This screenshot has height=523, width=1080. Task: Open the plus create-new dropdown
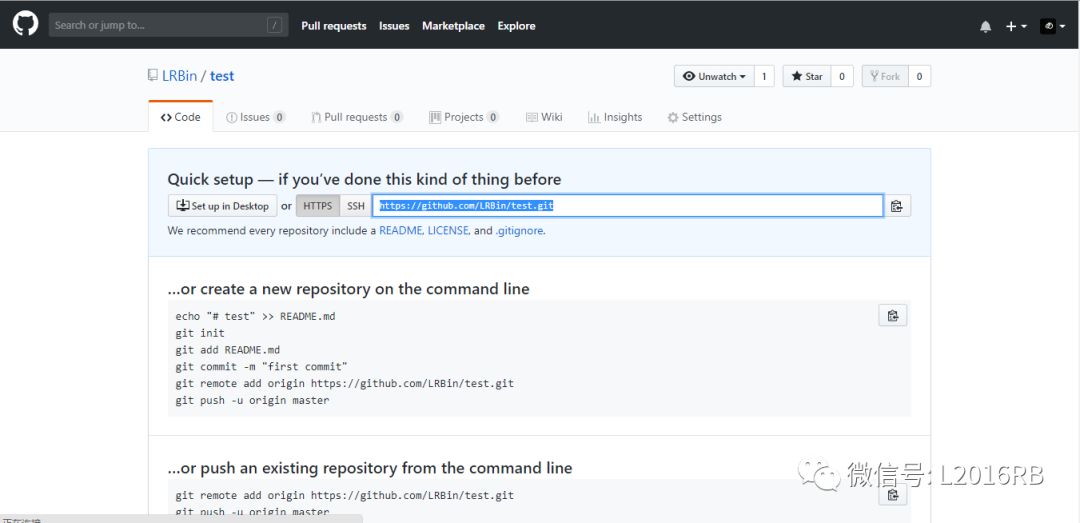(1016, 26)
